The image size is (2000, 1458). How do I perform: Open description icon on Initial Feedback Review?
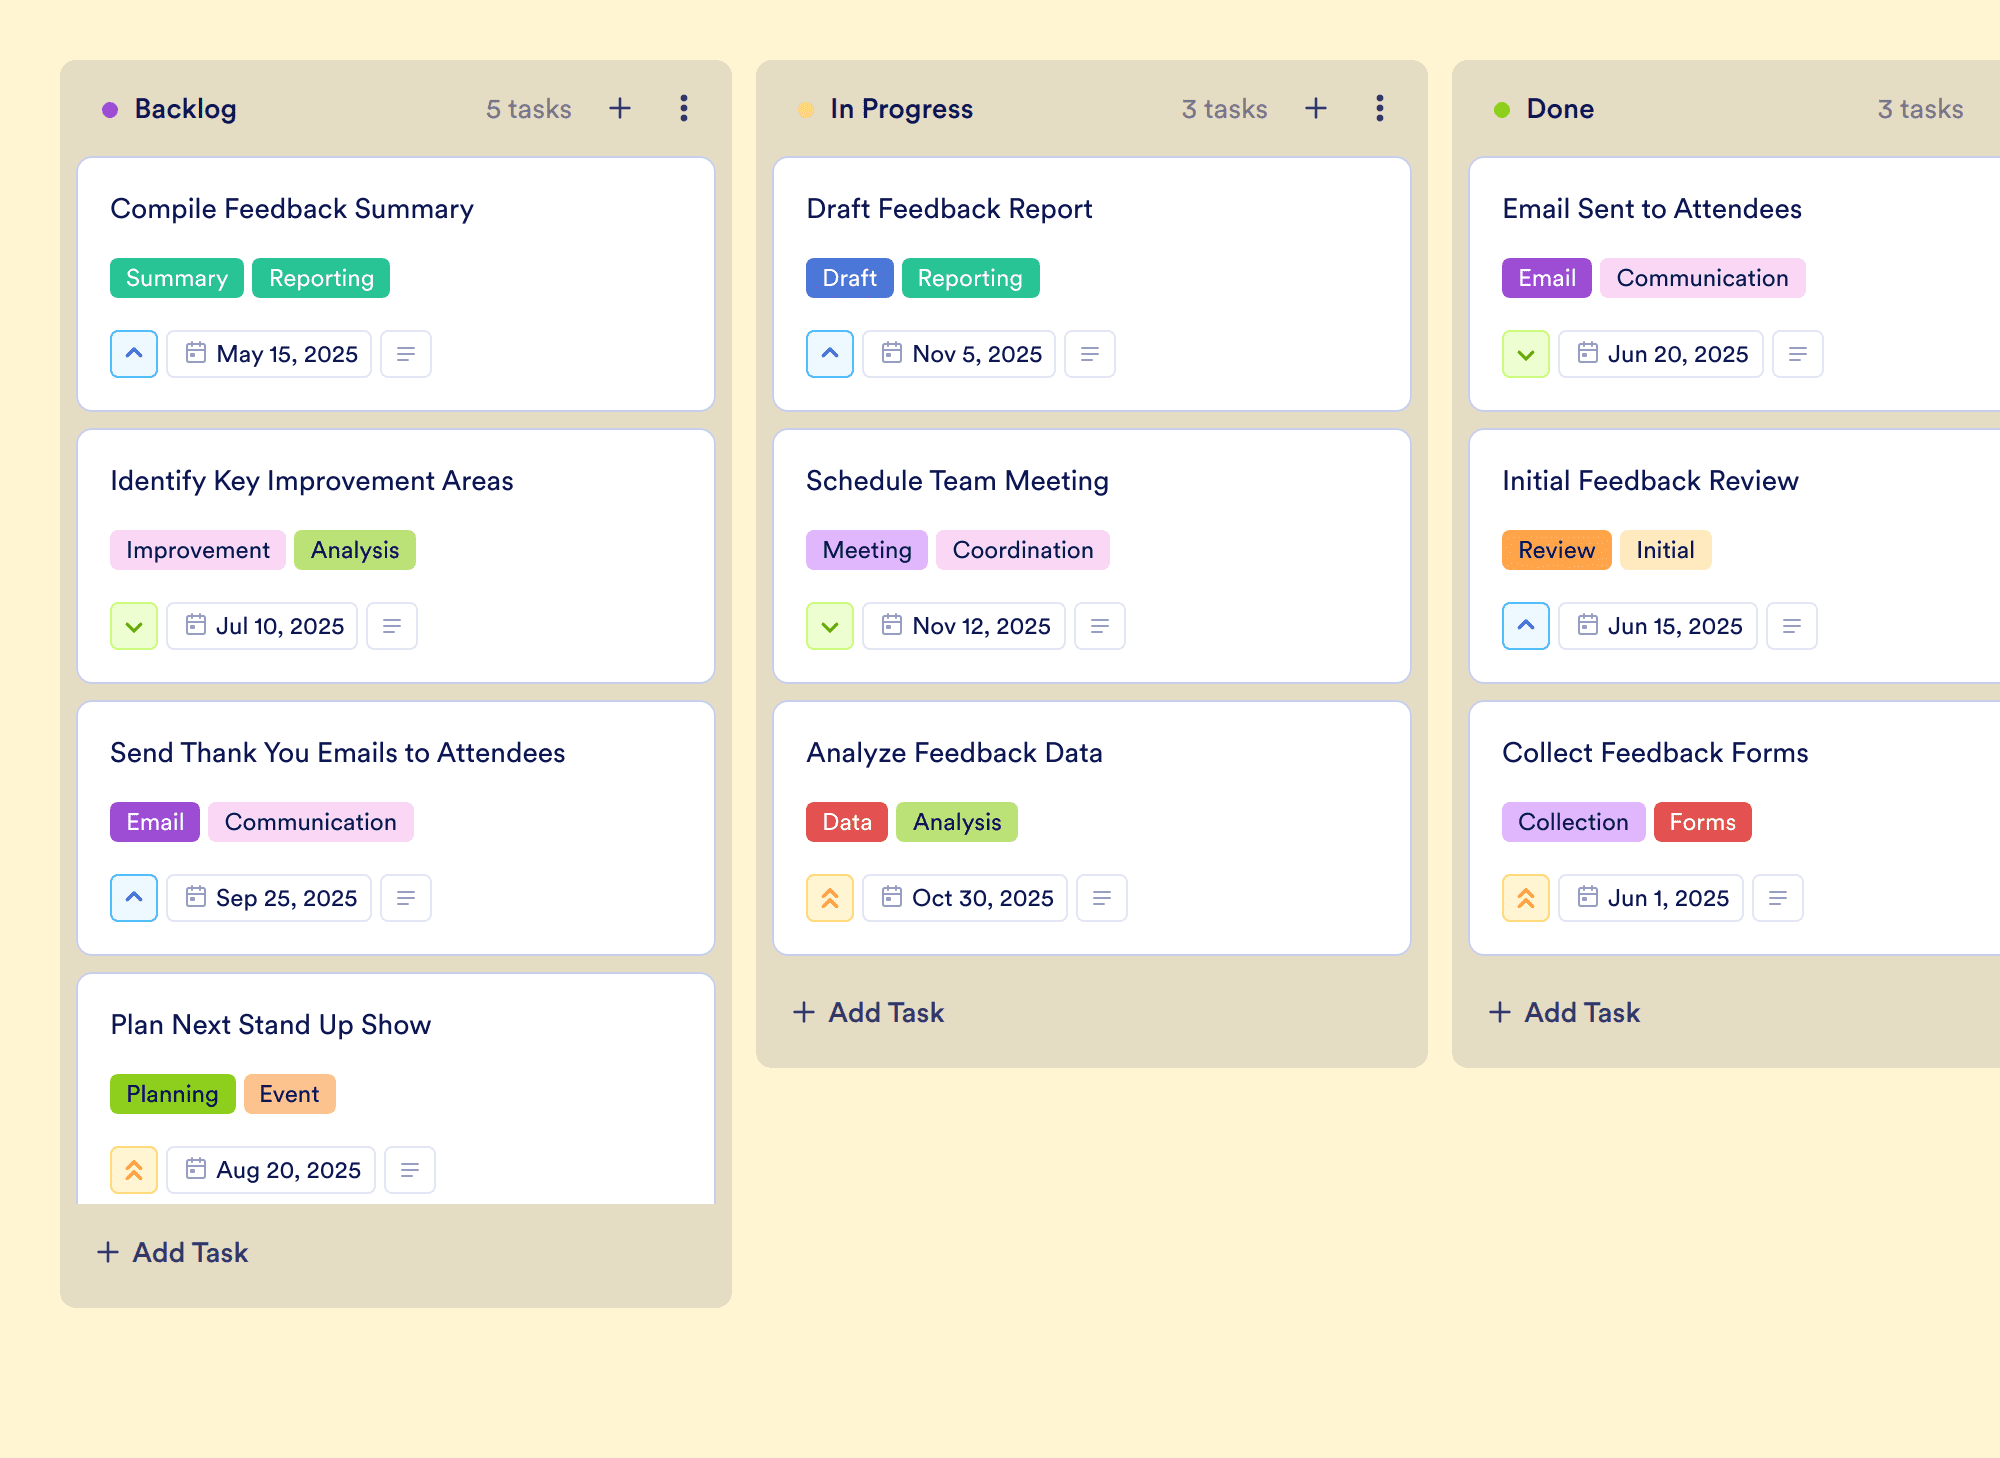(1792, 626)
